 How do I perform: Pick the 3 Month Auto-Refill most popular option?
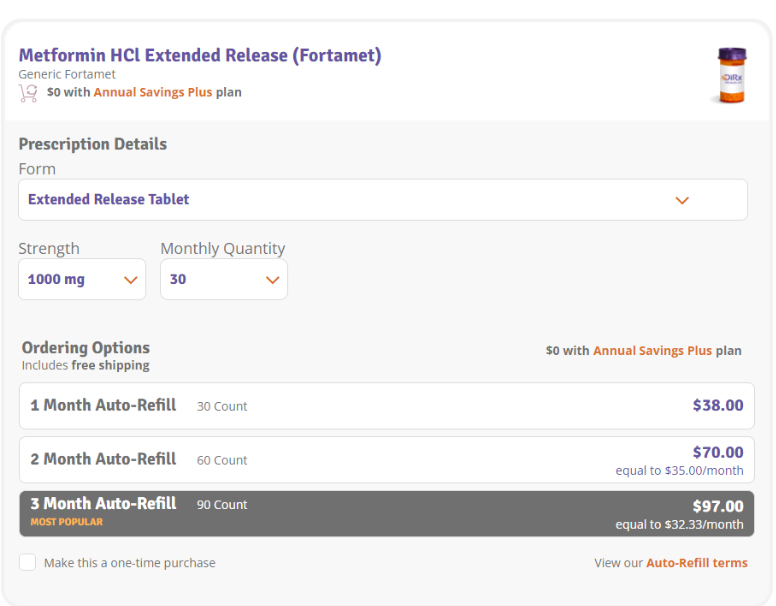[386, 513]
